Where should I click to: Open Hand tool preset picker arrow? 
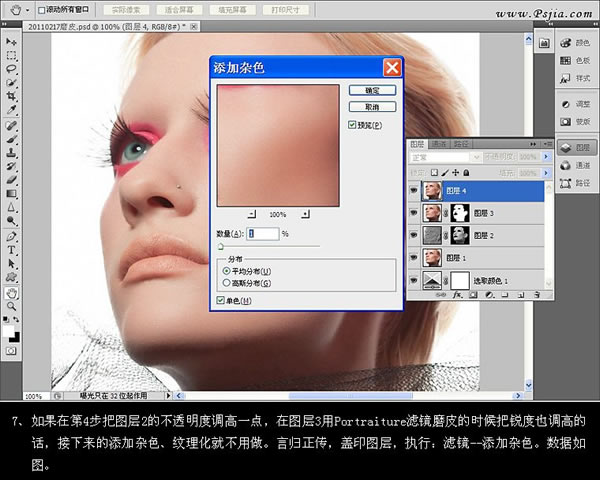pyautogui.click(x=27, y=10)
